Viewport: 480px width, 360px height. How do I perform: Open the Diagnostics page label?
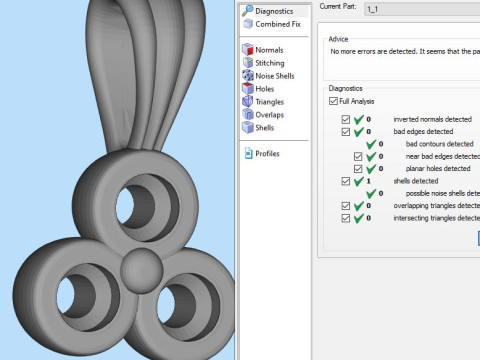point(274,11)
